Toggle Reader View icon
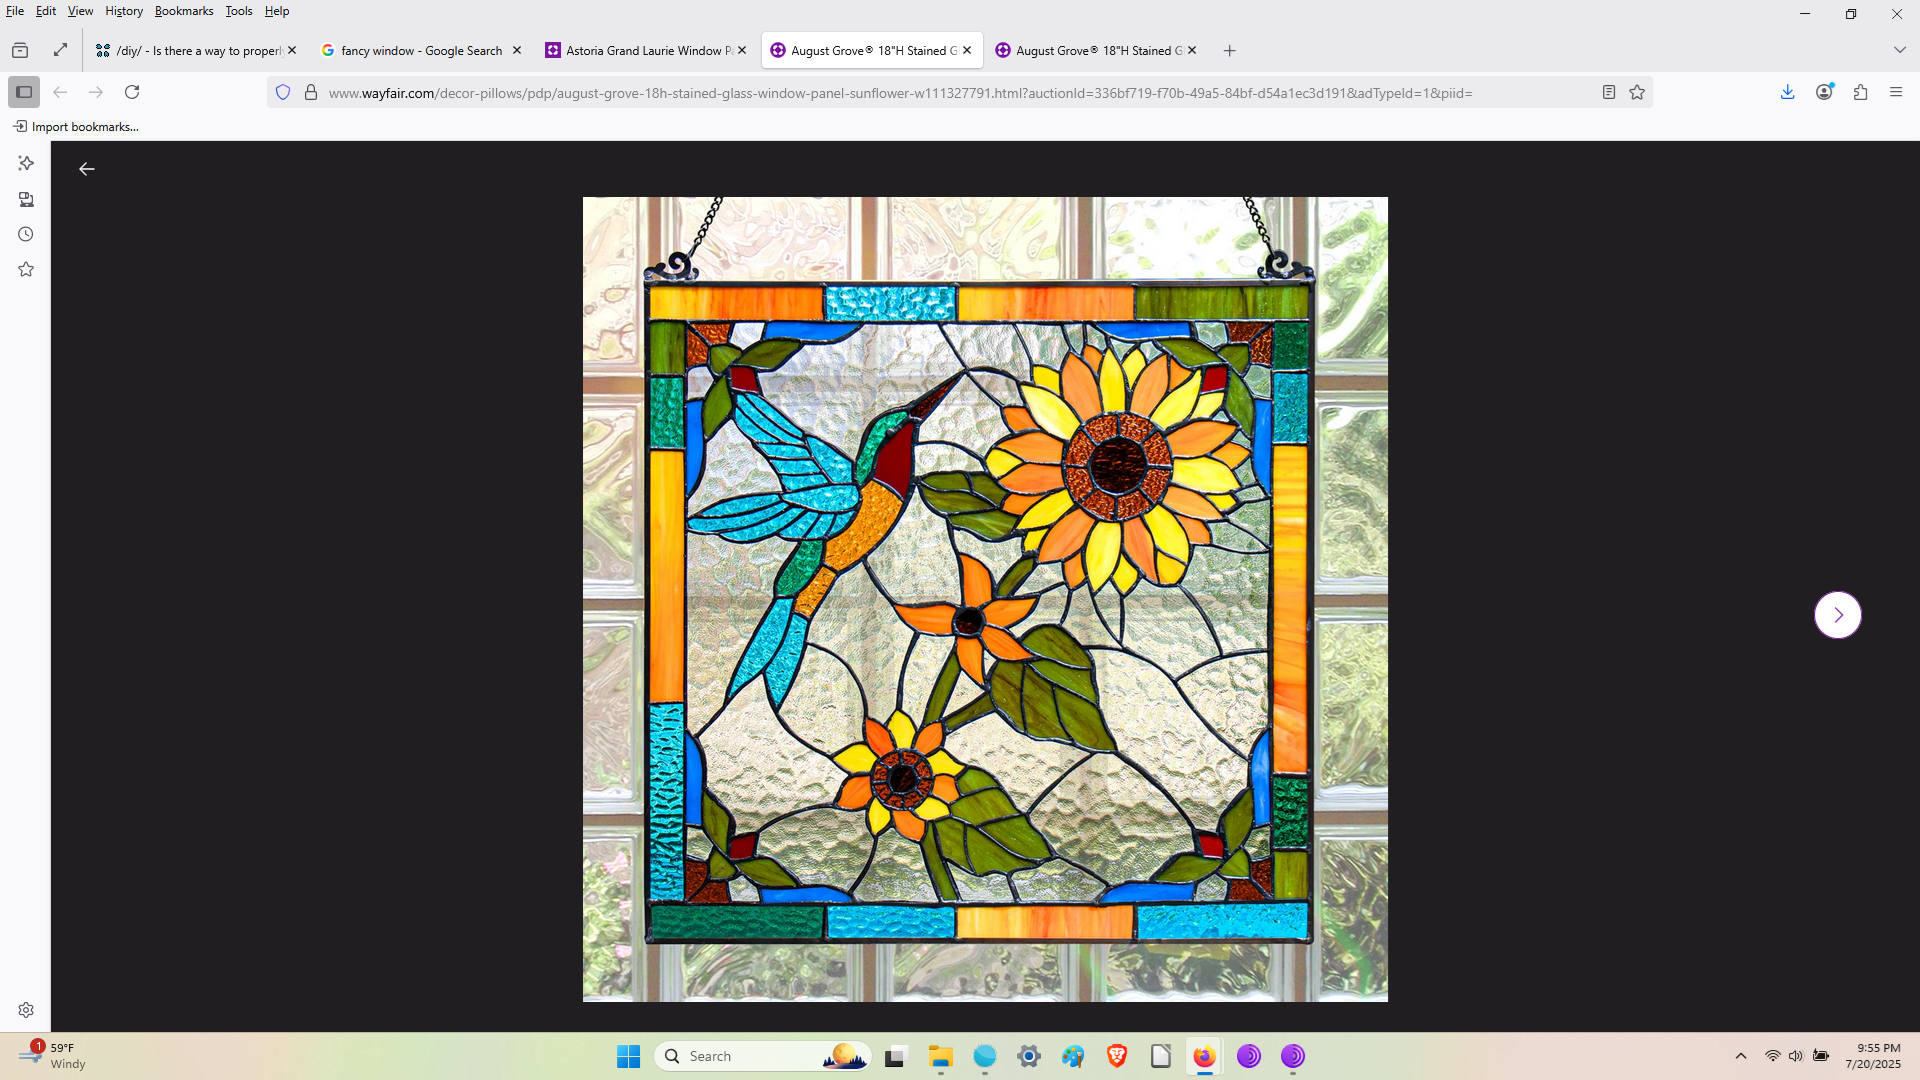Screen dimensions: 1920x1080 click(1609, 93)
